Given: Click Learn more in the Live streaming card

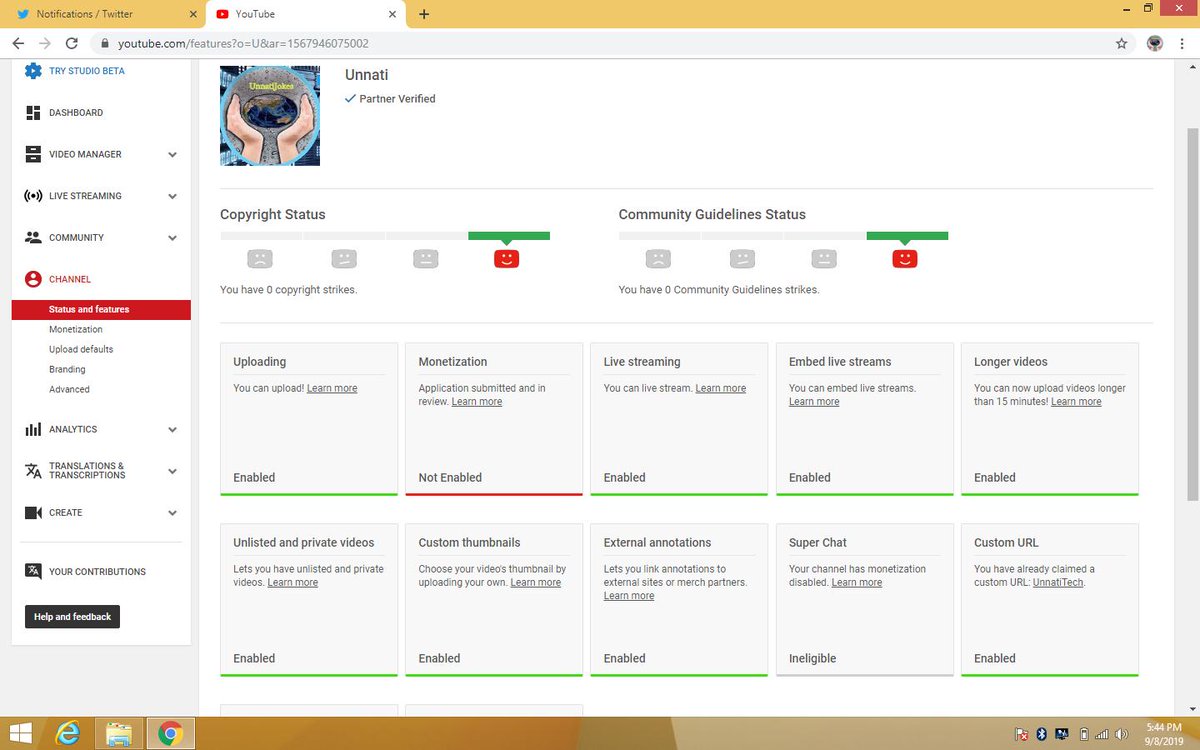Looking at the screenshot, I should coord(721,388).
